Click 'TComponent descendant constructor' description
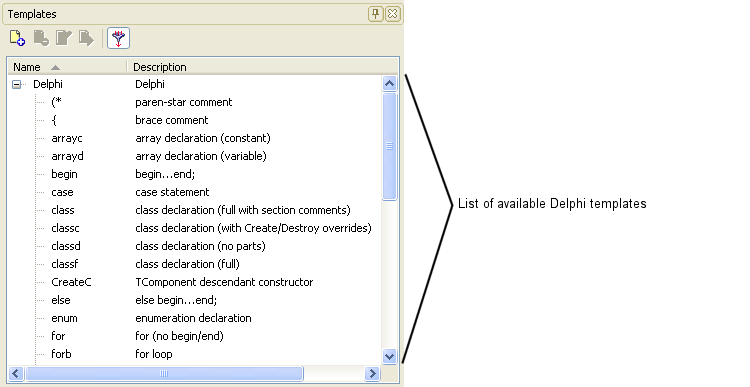750x387 pixels. click(x=224, y=282)
